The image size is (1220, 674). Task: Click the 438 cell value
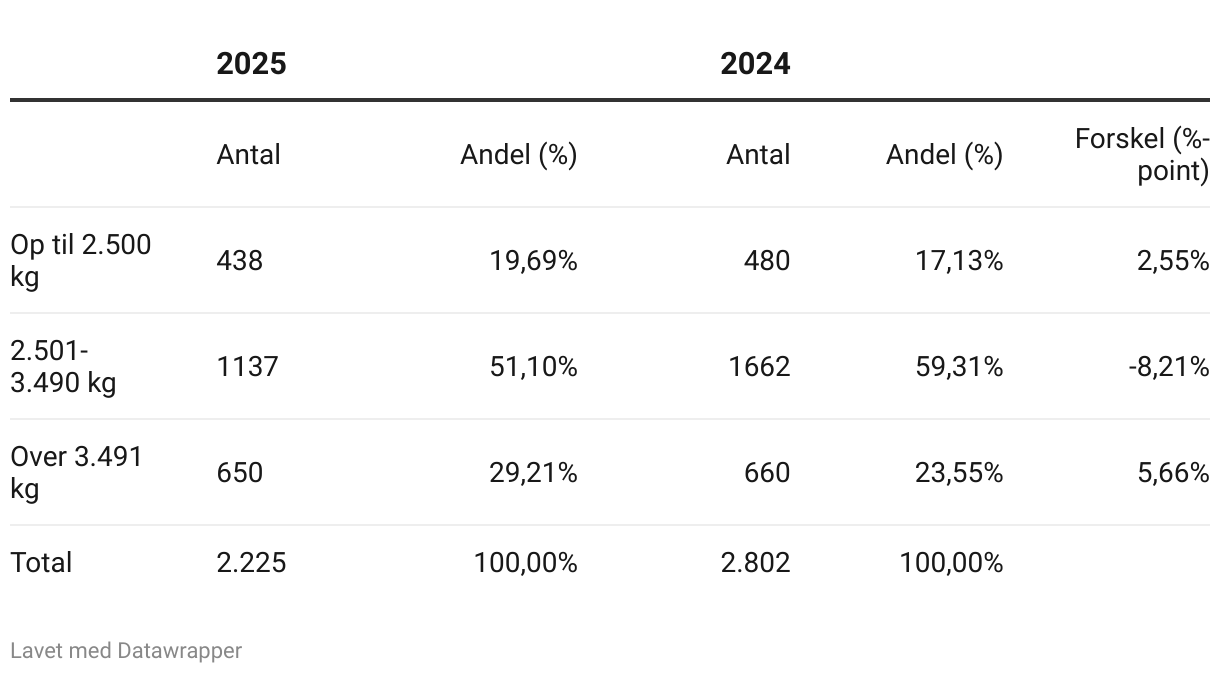point(240,260)
